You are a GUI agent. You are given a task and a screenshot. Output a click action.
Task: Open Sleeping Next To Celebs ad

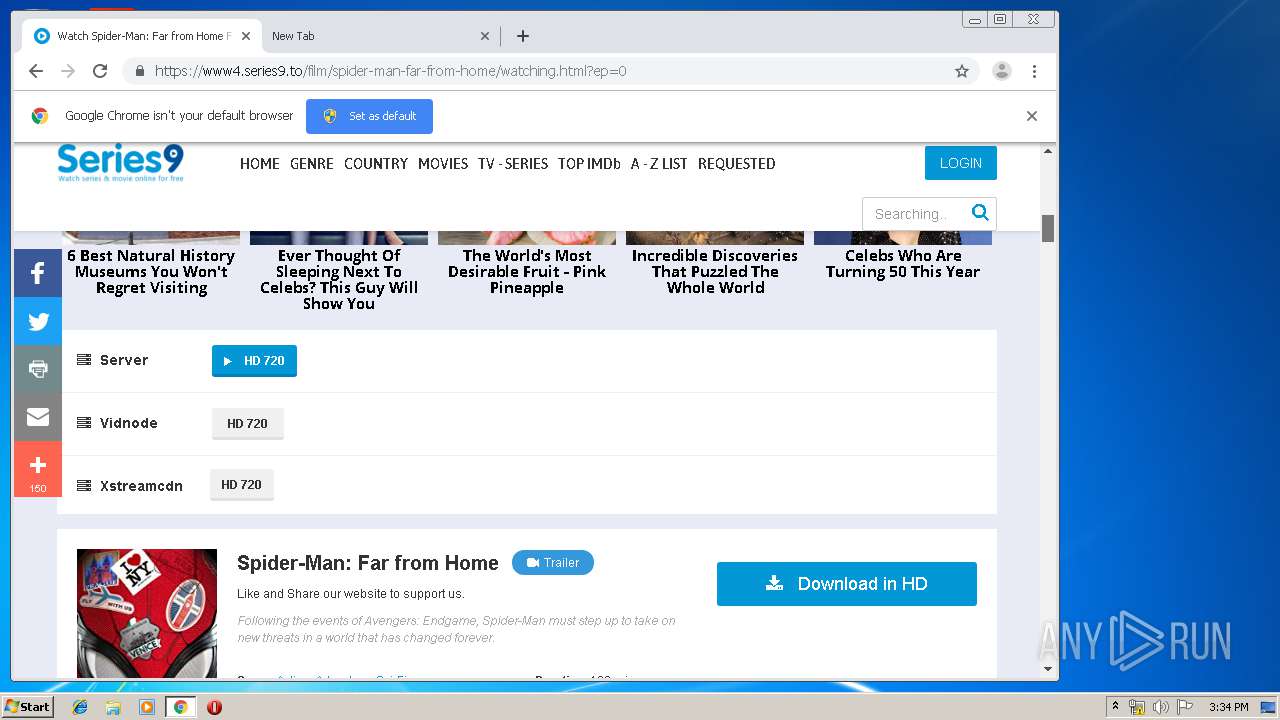339,279
